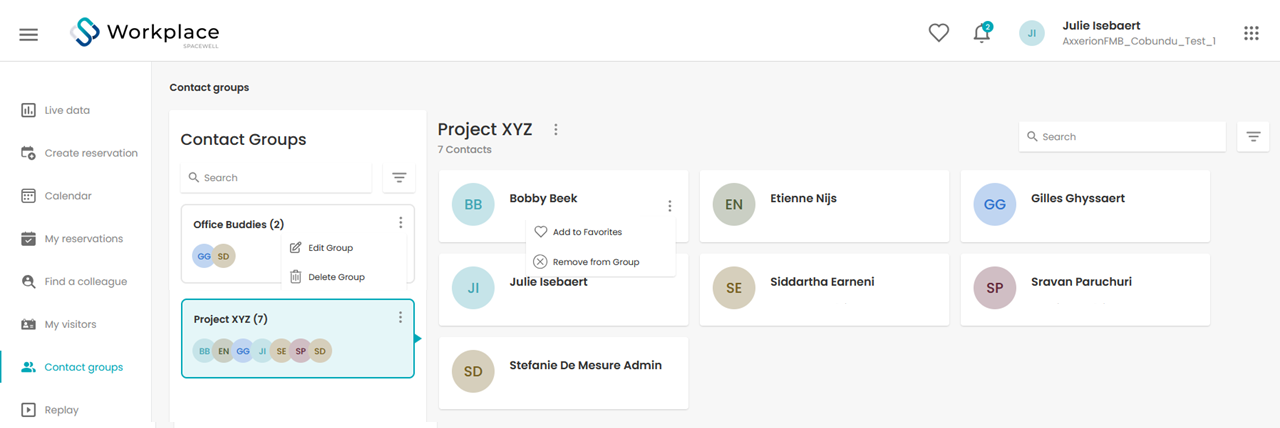The image size is (1280, 428).
Task: Open the hamburger navigation menu
Action: coord(29,34)
